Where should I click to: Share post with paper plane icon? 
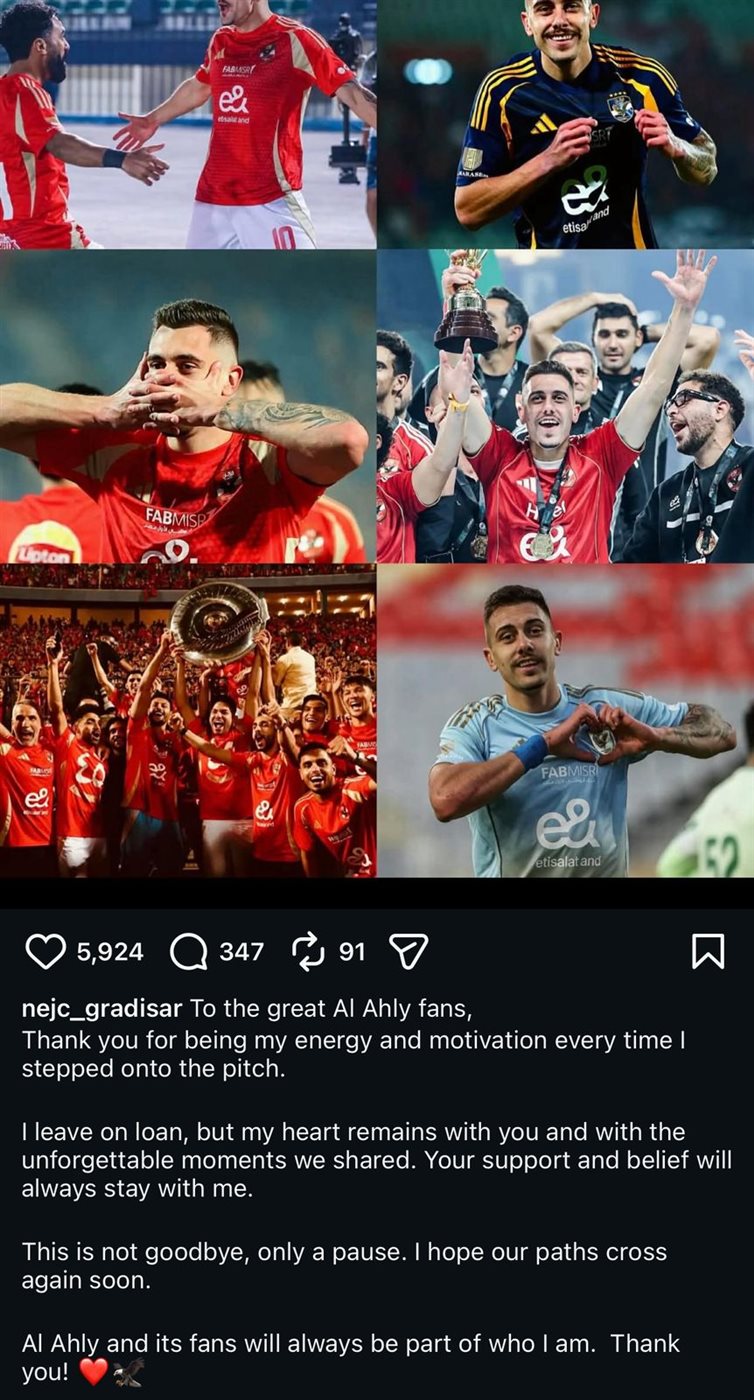(407, 951)
